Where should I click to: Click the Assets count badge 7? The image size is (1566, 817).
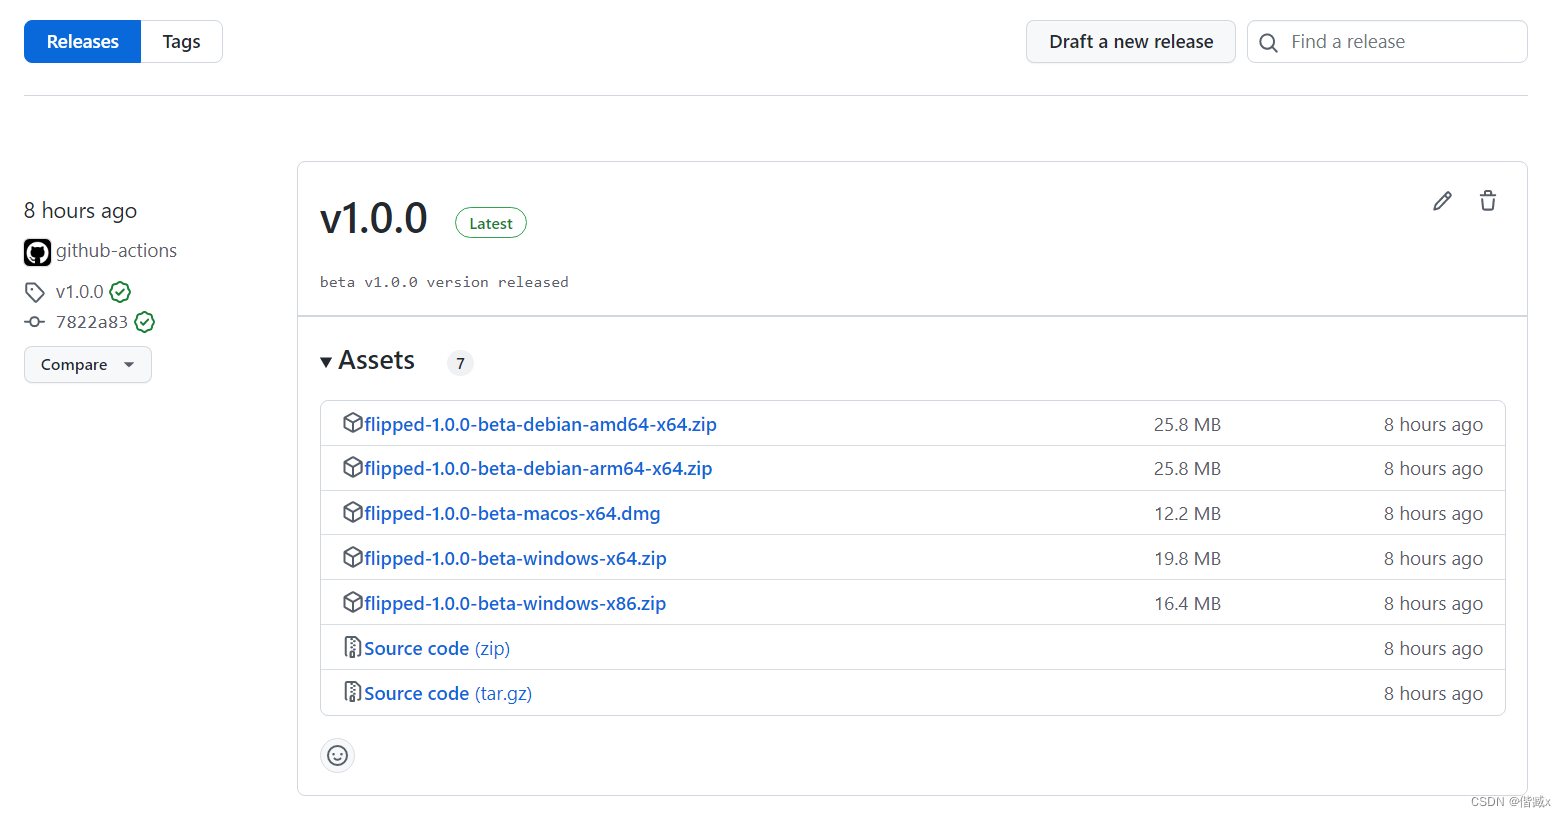tap(460, 363)
